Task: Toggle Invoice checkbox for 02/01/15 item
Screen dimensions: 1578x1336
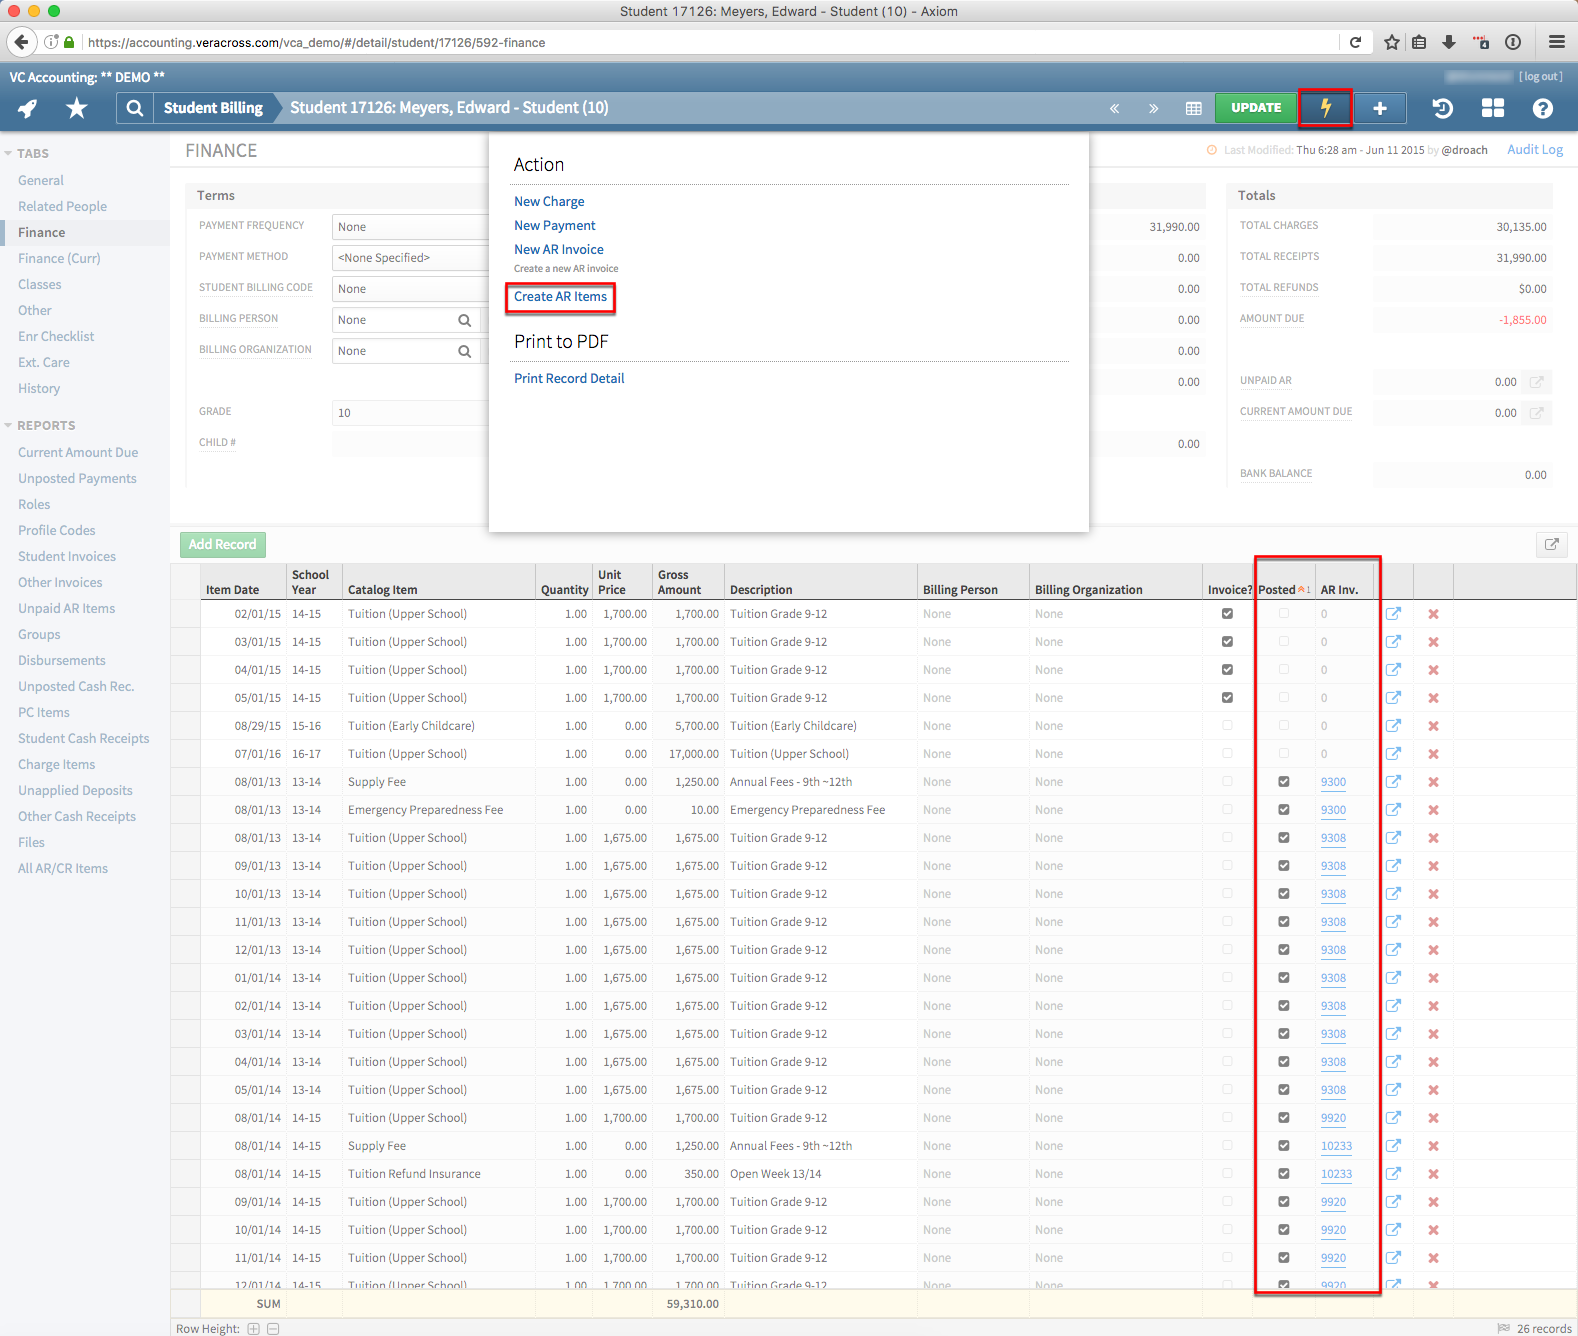Action: click(1227, 614)
